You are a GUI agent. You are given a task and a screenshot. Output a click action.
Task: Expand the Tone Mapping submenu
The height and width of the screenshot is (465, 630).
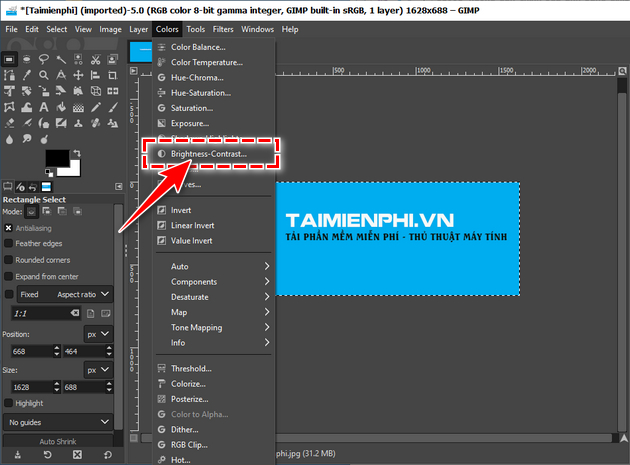point(214,327)
